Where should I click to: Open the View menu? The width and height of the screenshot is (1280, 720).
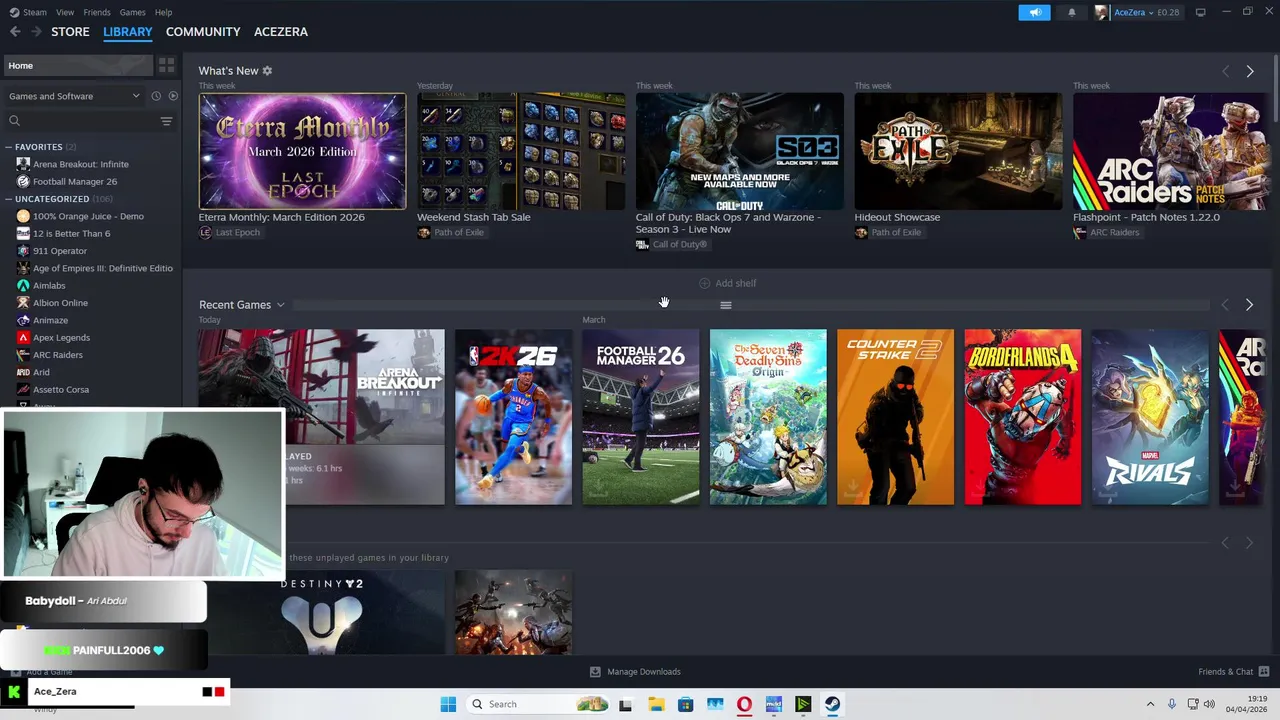tap(65, 12)
